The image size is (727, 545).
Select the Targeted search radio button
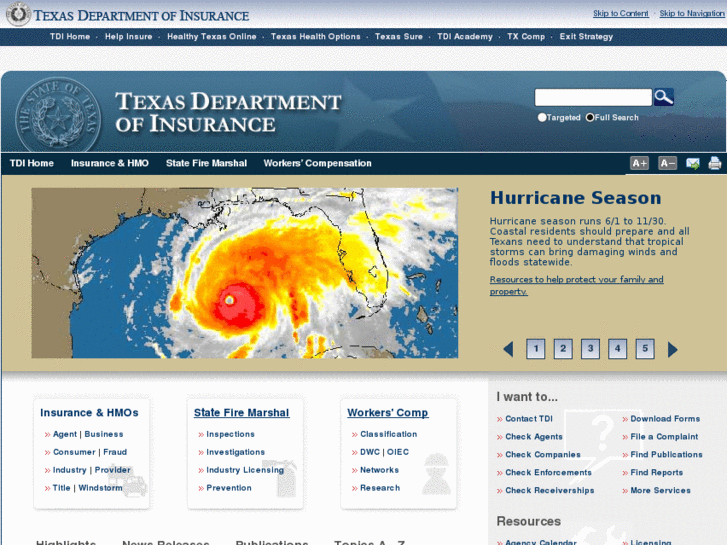click(x=542, y=117)
